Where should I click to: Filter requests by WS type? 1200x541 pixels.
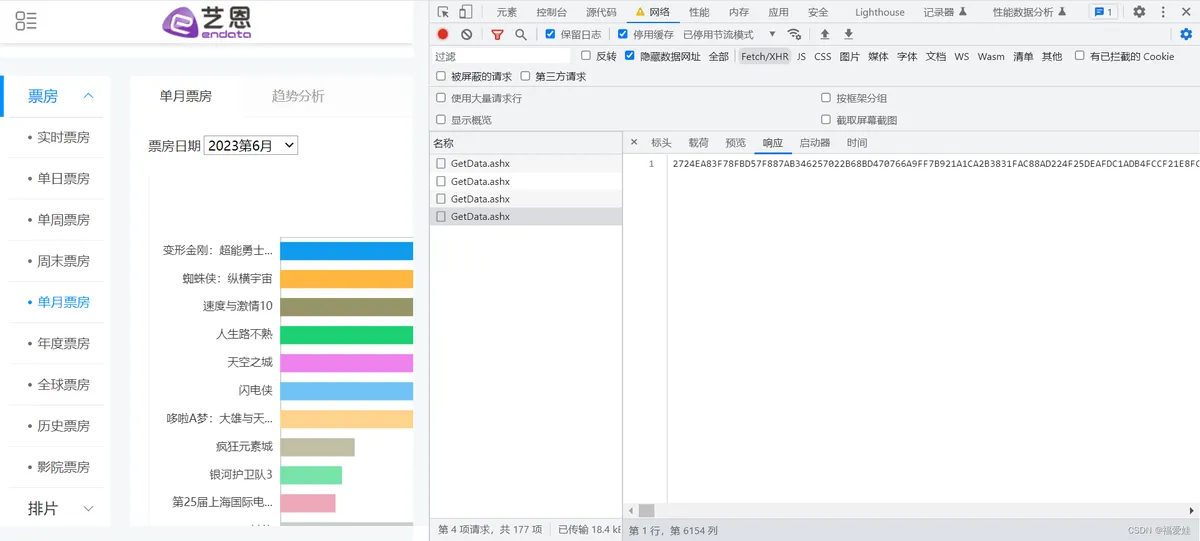pyautogui.click(x=961, y=57)
